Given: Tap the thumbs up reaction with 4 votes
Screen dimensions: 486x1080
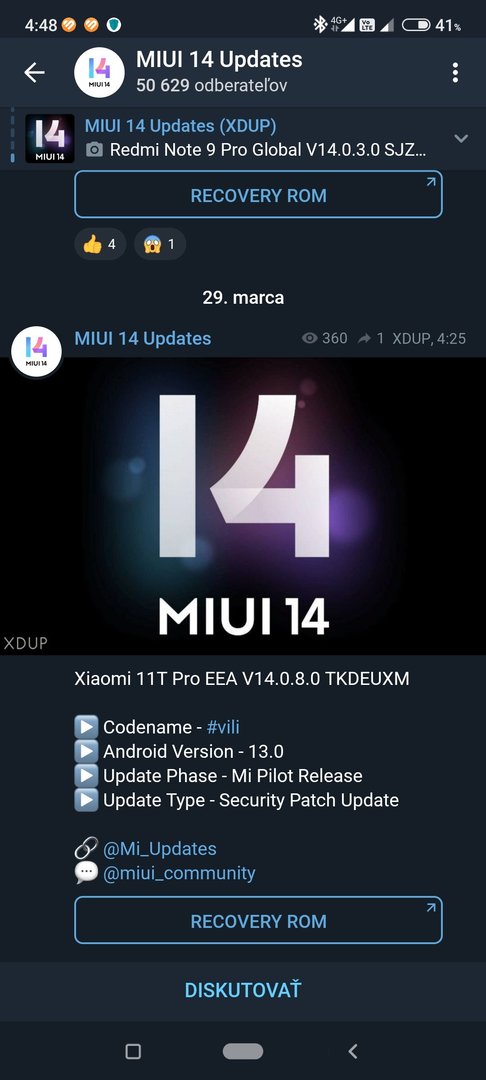Looking at the screenshot, I should pyautogui.click(x=101, y=244).
